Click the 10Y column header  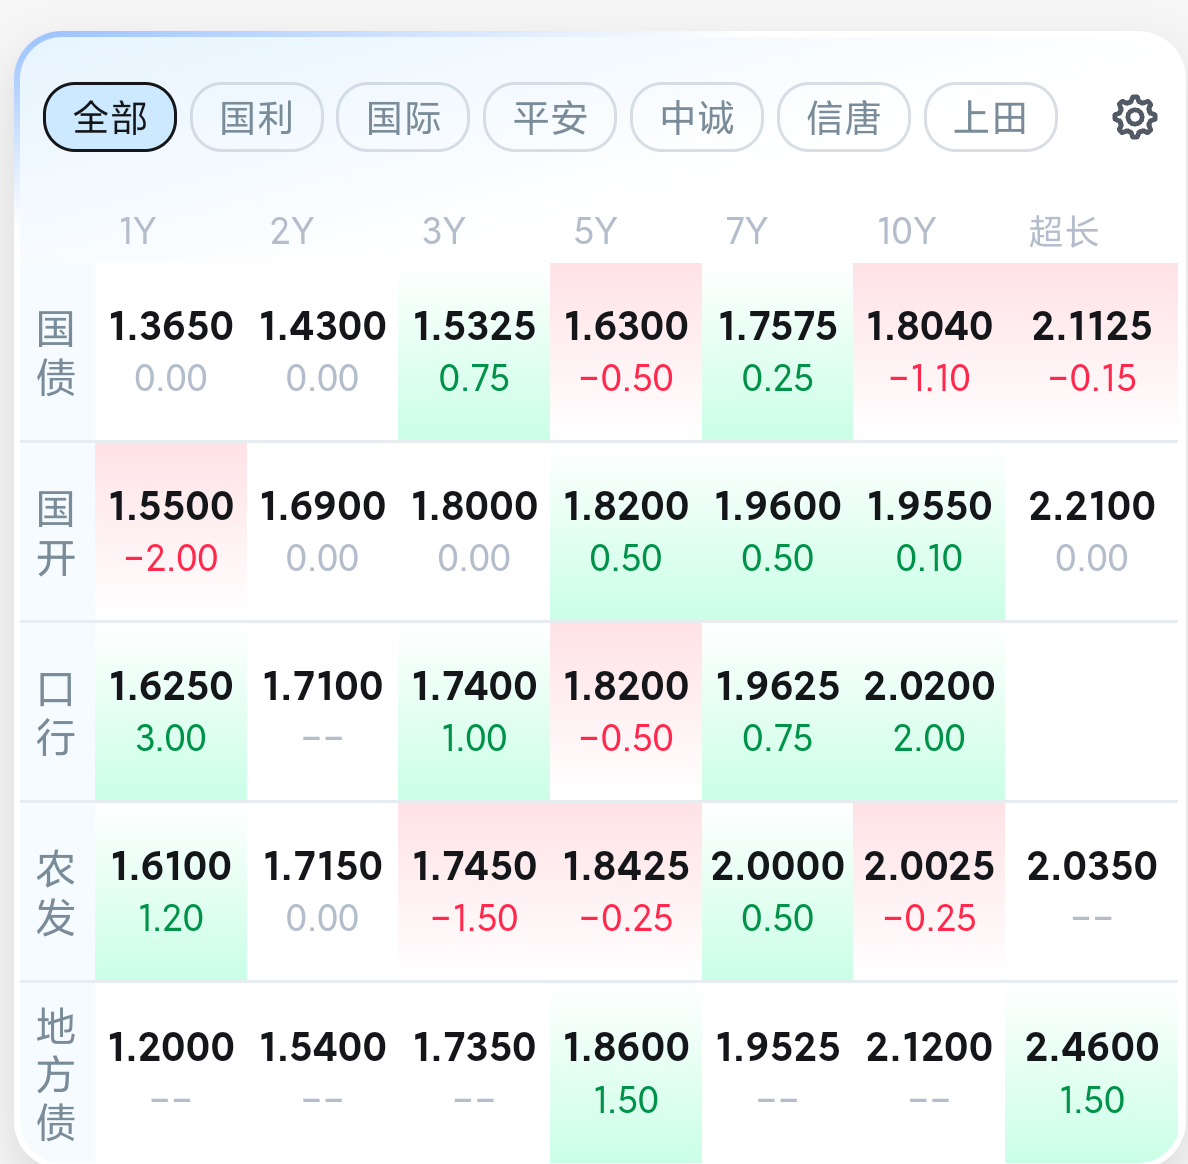pos(907,231)
